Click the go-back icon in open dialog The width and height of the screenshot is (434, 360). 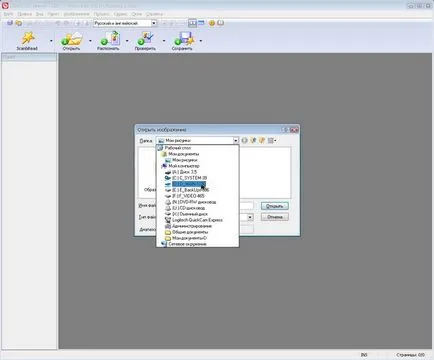pyautogui.click(x=244, y=140)
